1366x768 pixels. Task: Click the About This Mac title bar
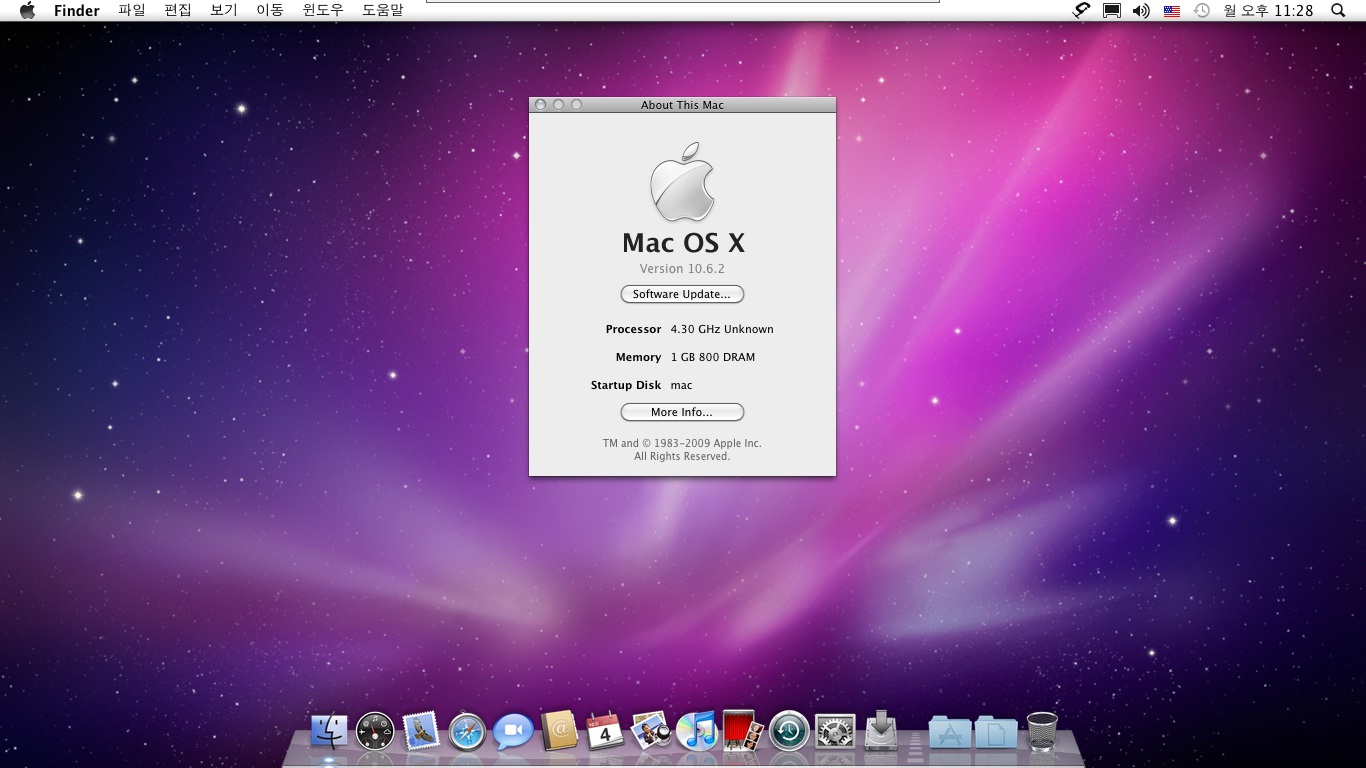pos(682,105)
